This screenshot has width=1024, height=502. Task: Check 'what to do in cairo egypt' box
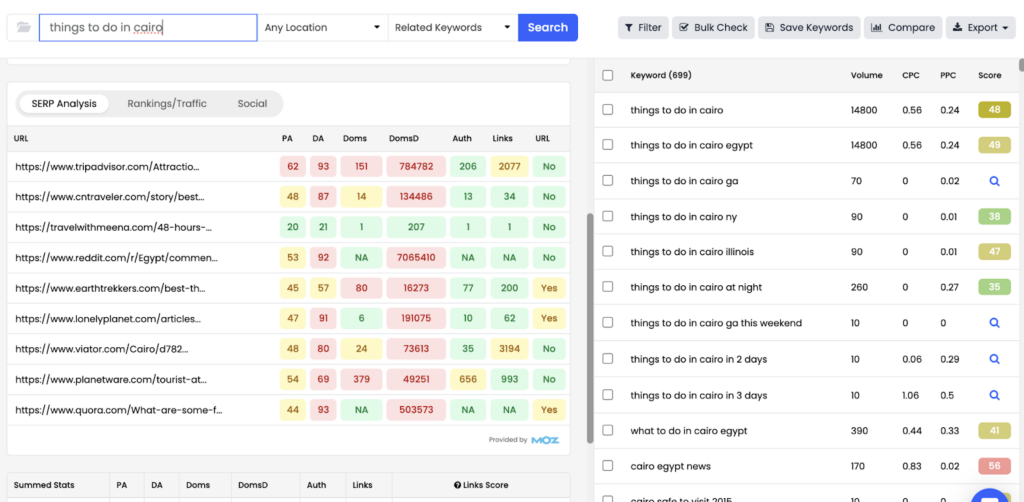point(608,430)
